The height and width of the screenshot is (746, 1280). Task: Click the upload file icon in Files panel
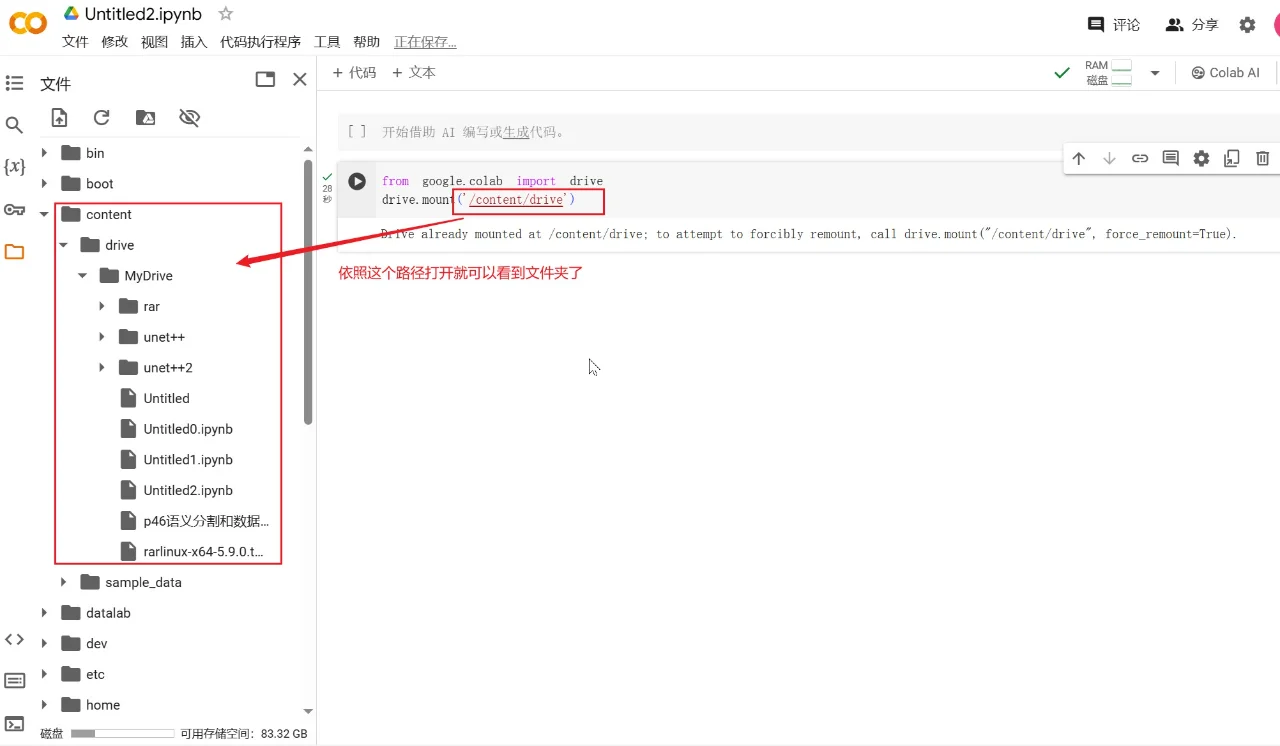pos(60,118)
